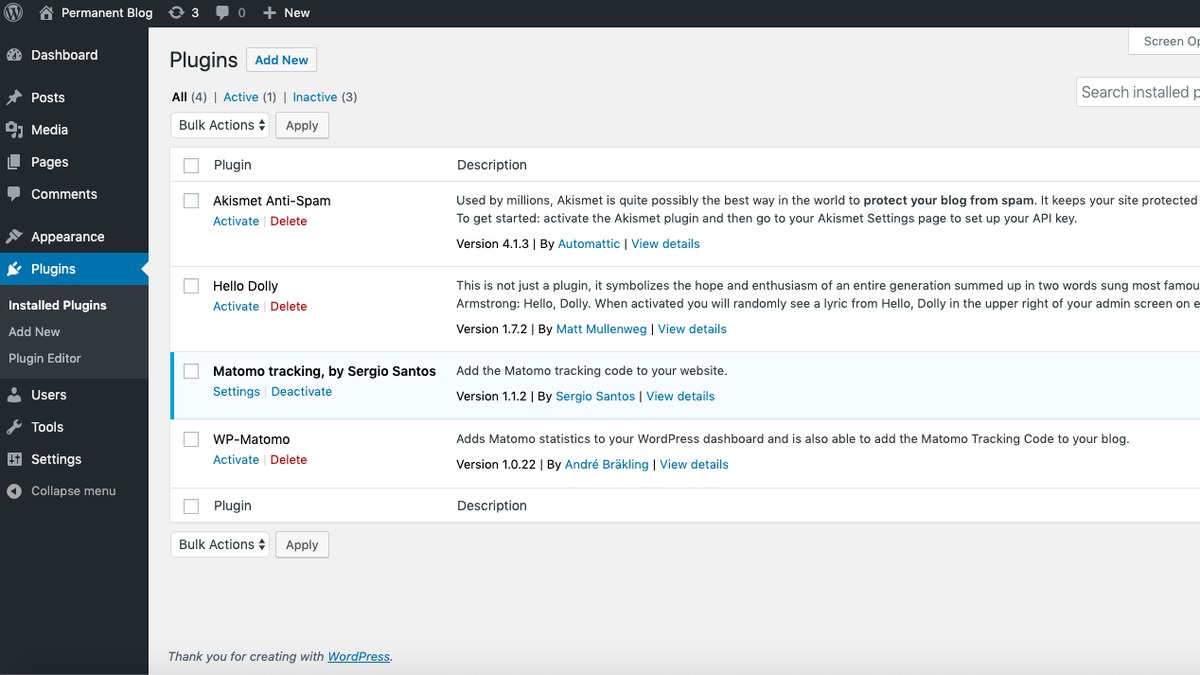Click the Plugins plug icon
Screen dimensions: 1200x675
pyautogui.click(x=14, y=269)
